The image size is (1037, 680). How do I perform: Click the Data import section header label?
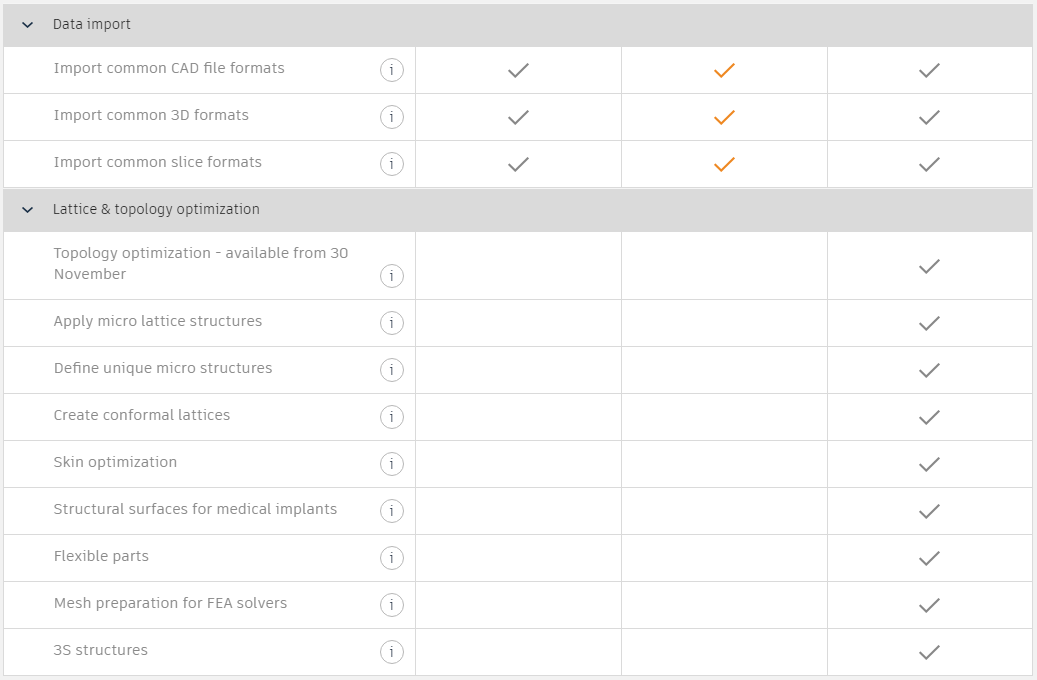(91, 24)
